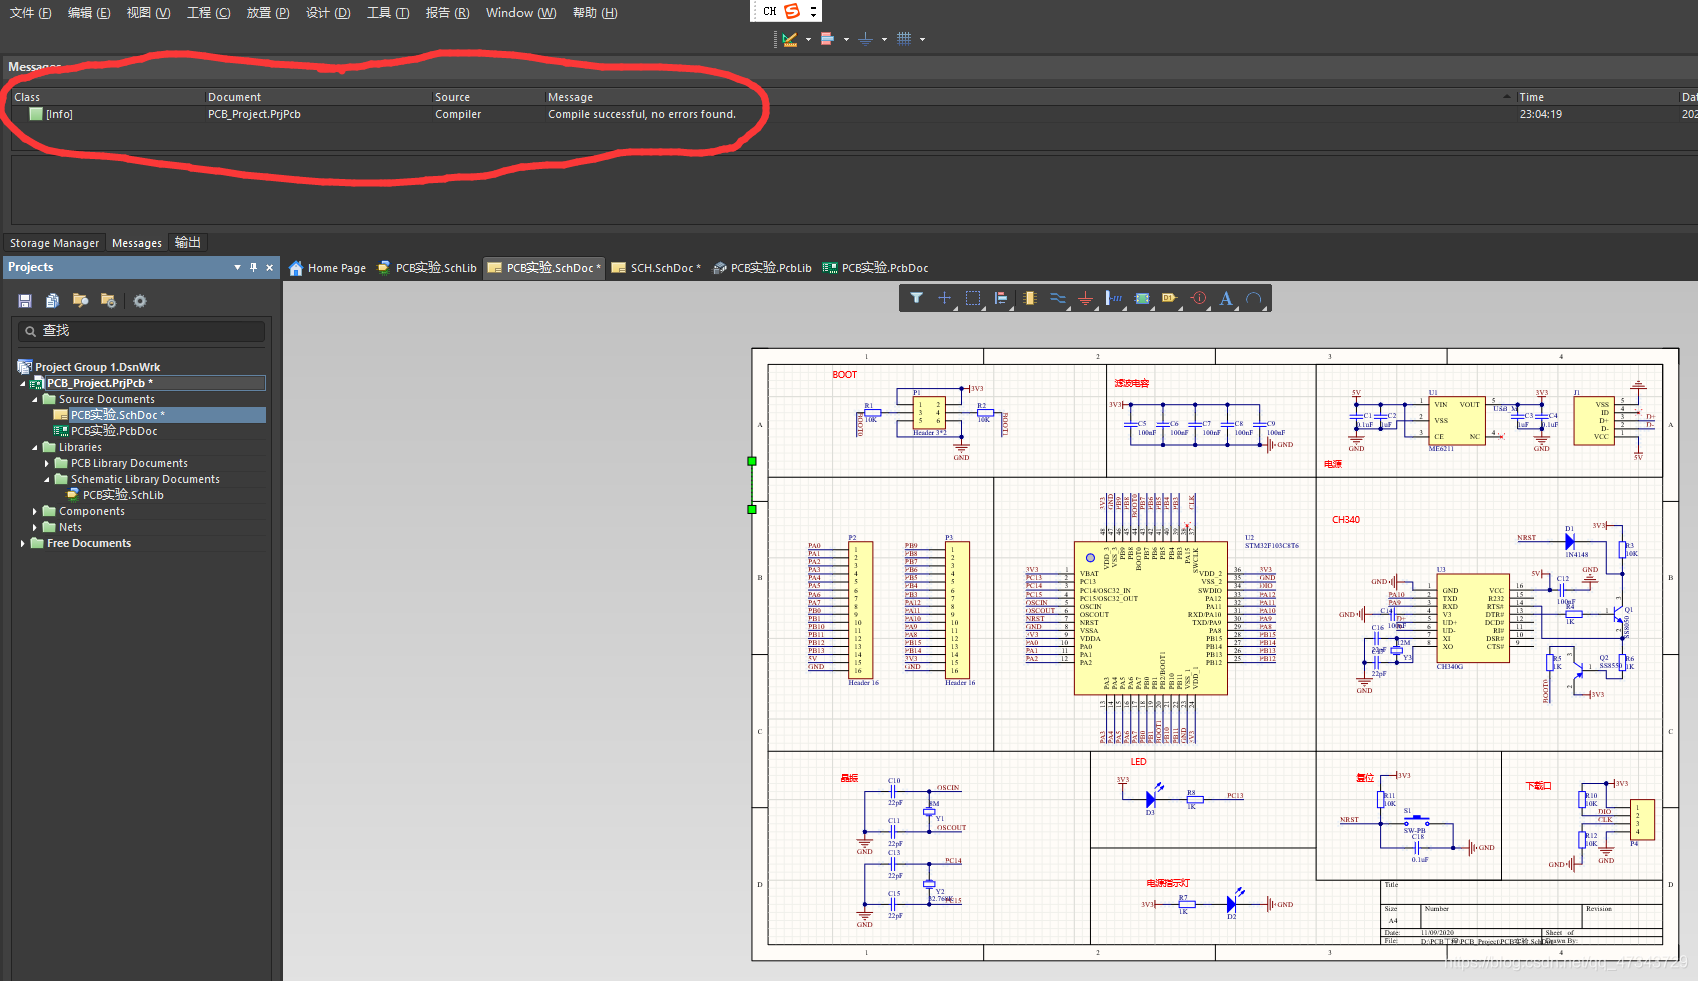Screen dimensions: 1698x981
Task: Click the drawing utilities ruler-pencil icon
Action: (x=790, y=39)
